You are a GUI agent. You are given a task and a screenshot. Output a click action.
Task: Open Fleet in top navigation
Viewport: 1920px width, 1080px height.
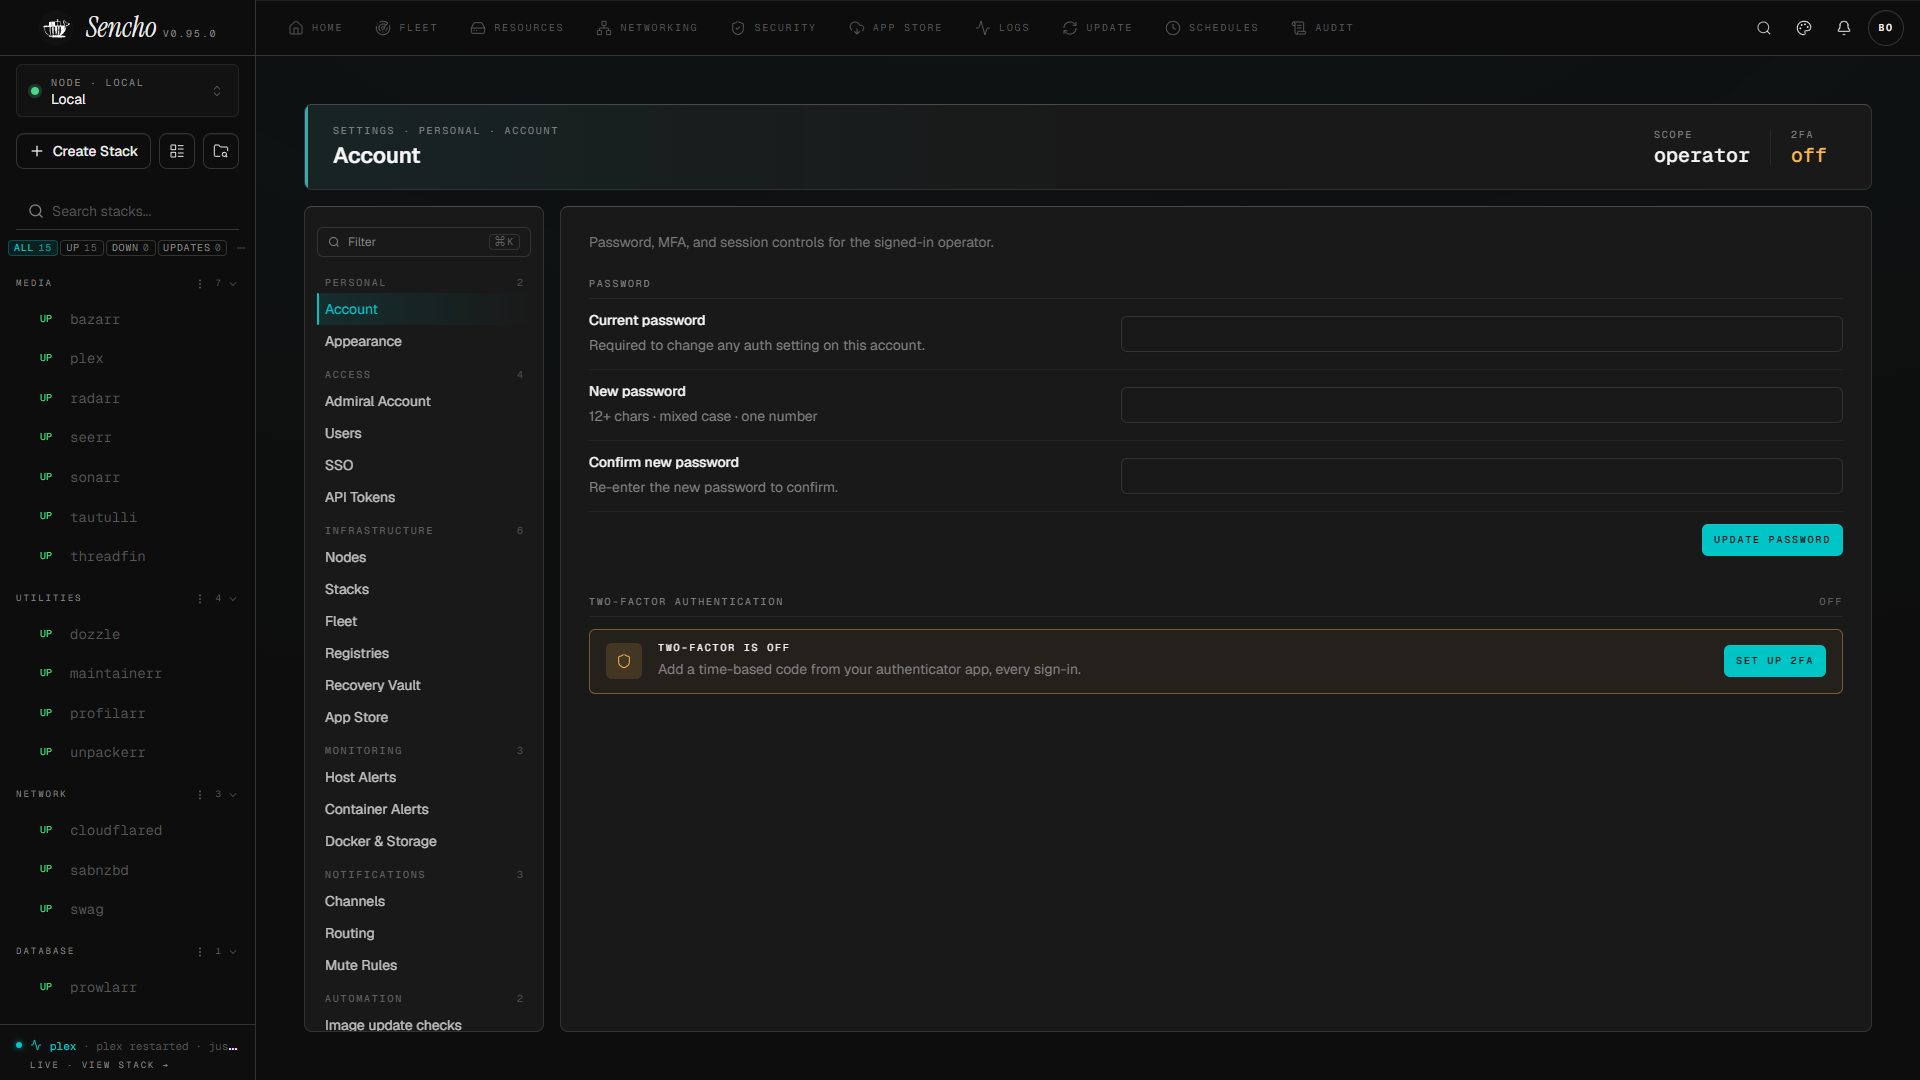pyautogui.click(x=406, y=28)
